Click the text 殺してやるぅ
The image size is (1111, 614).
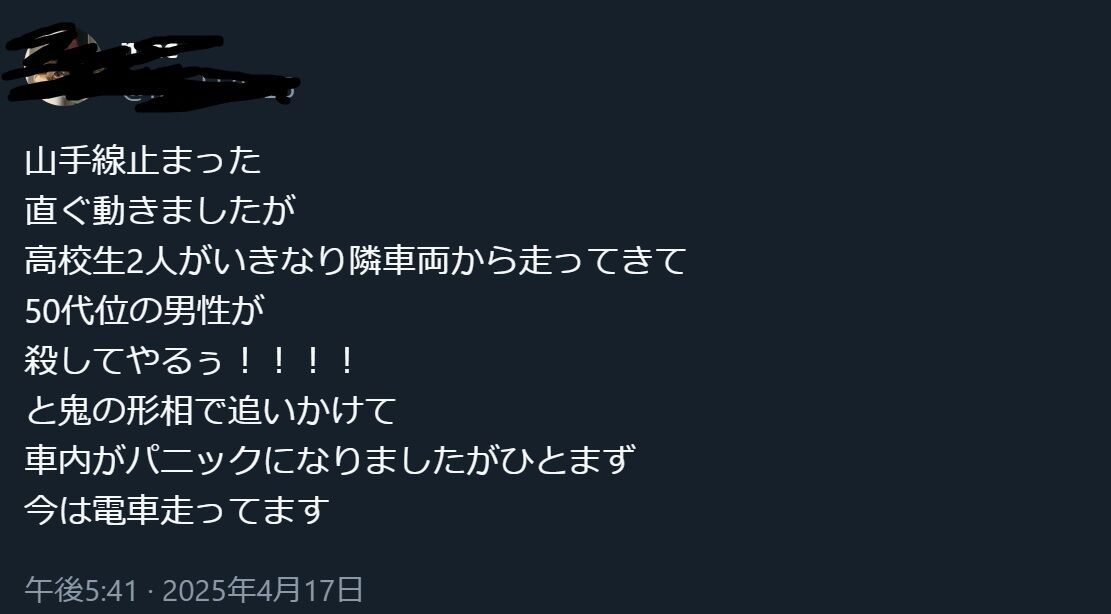coord(123,360)
